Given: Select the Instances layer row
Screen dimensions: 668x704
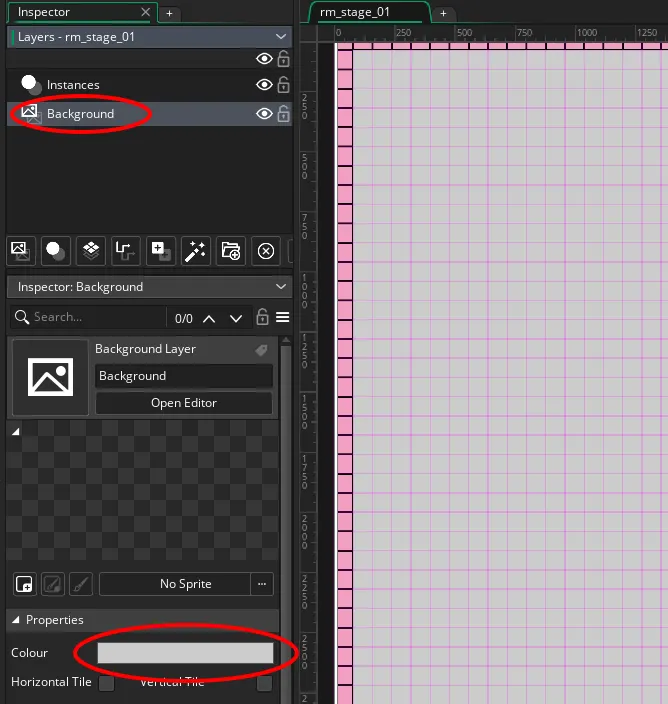Looking at the screenshot, I should click(149, 84).
